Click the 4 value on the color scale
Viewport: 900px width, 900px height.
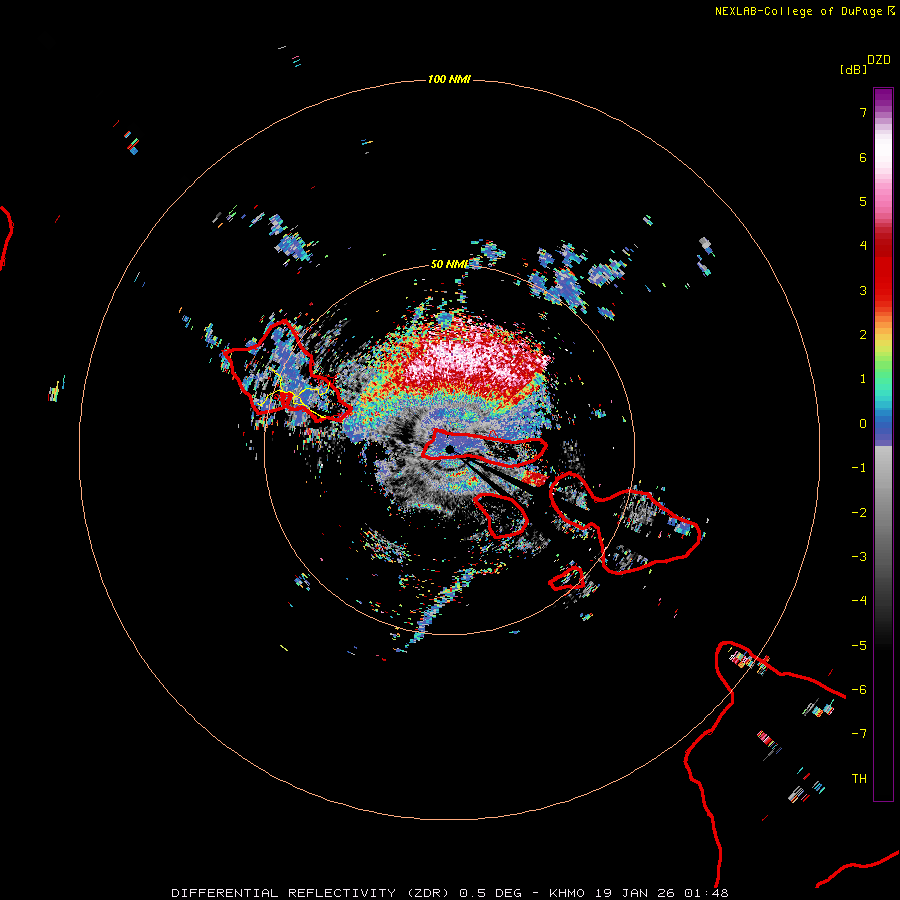863,246
